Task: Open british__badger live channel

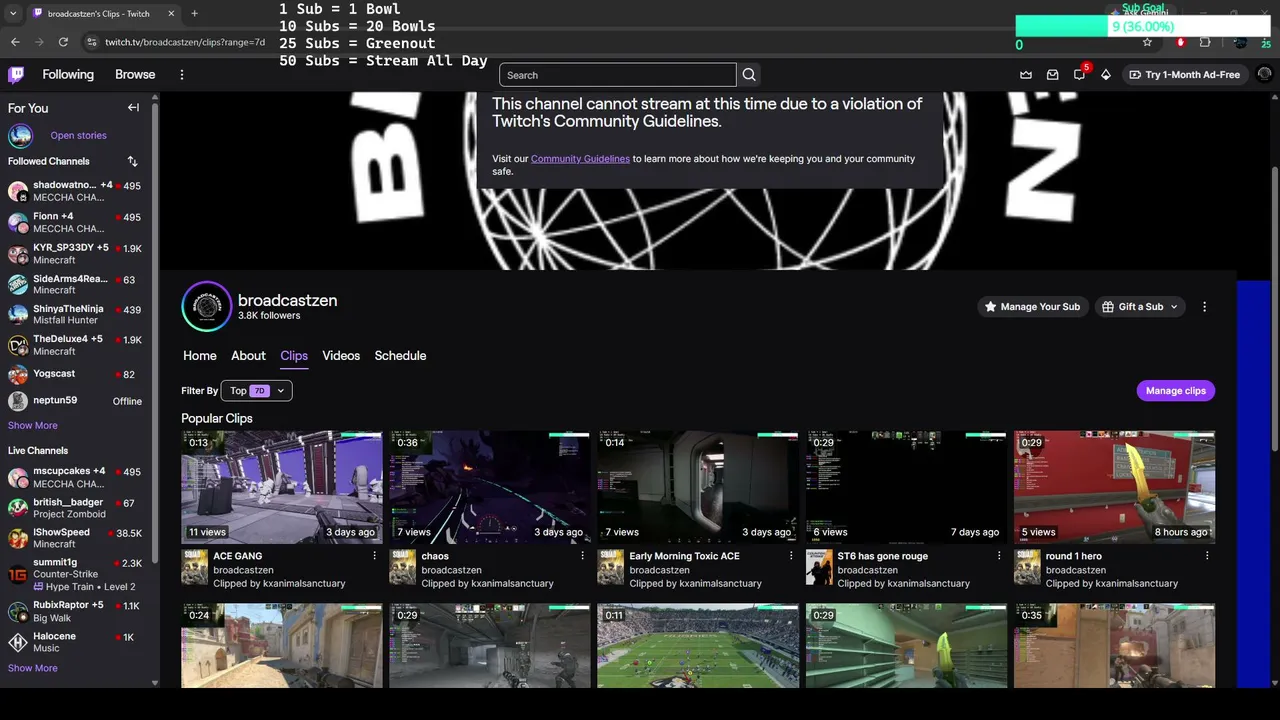Action: tap(75, 508)
